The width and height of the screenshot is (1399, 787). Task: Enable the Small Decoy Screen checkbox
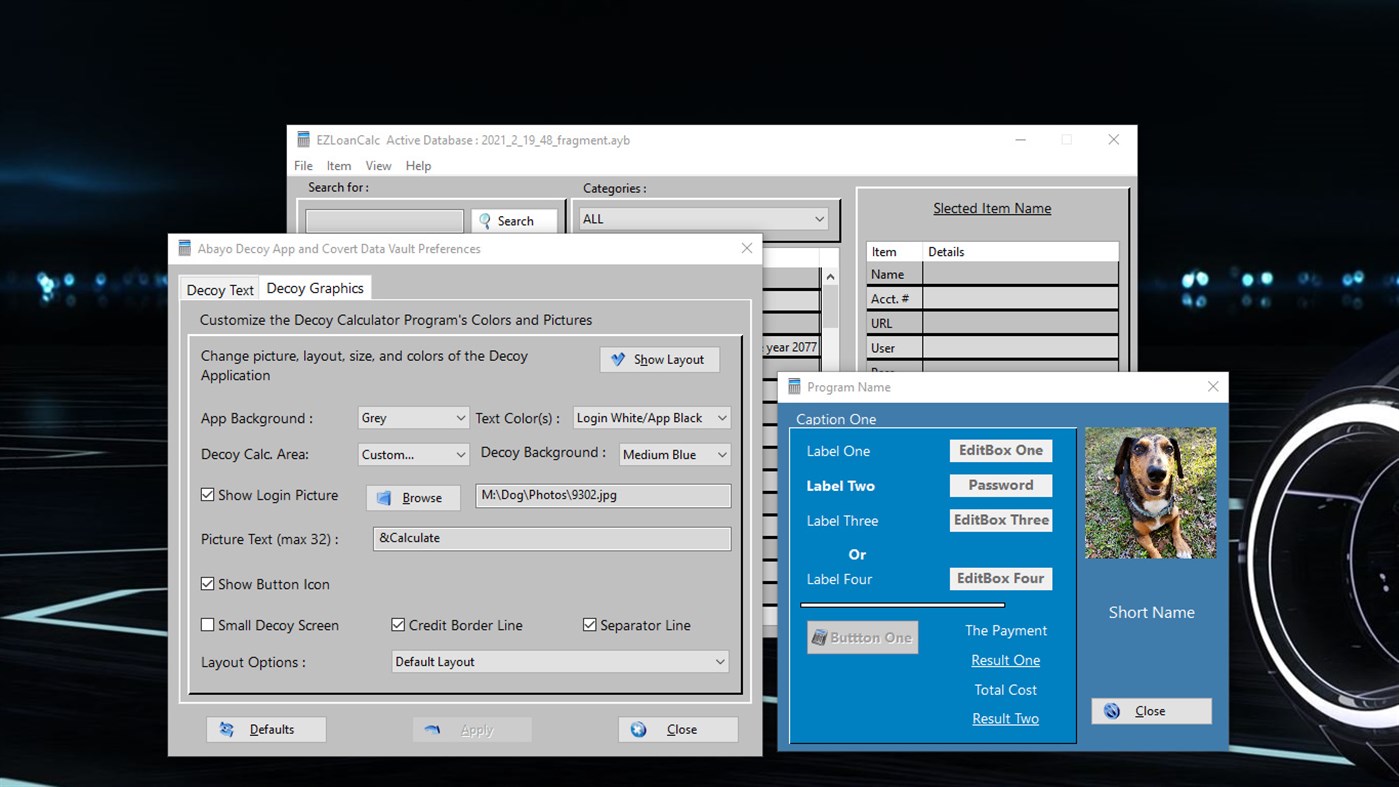pyautogui.click(x=208, y=625)
